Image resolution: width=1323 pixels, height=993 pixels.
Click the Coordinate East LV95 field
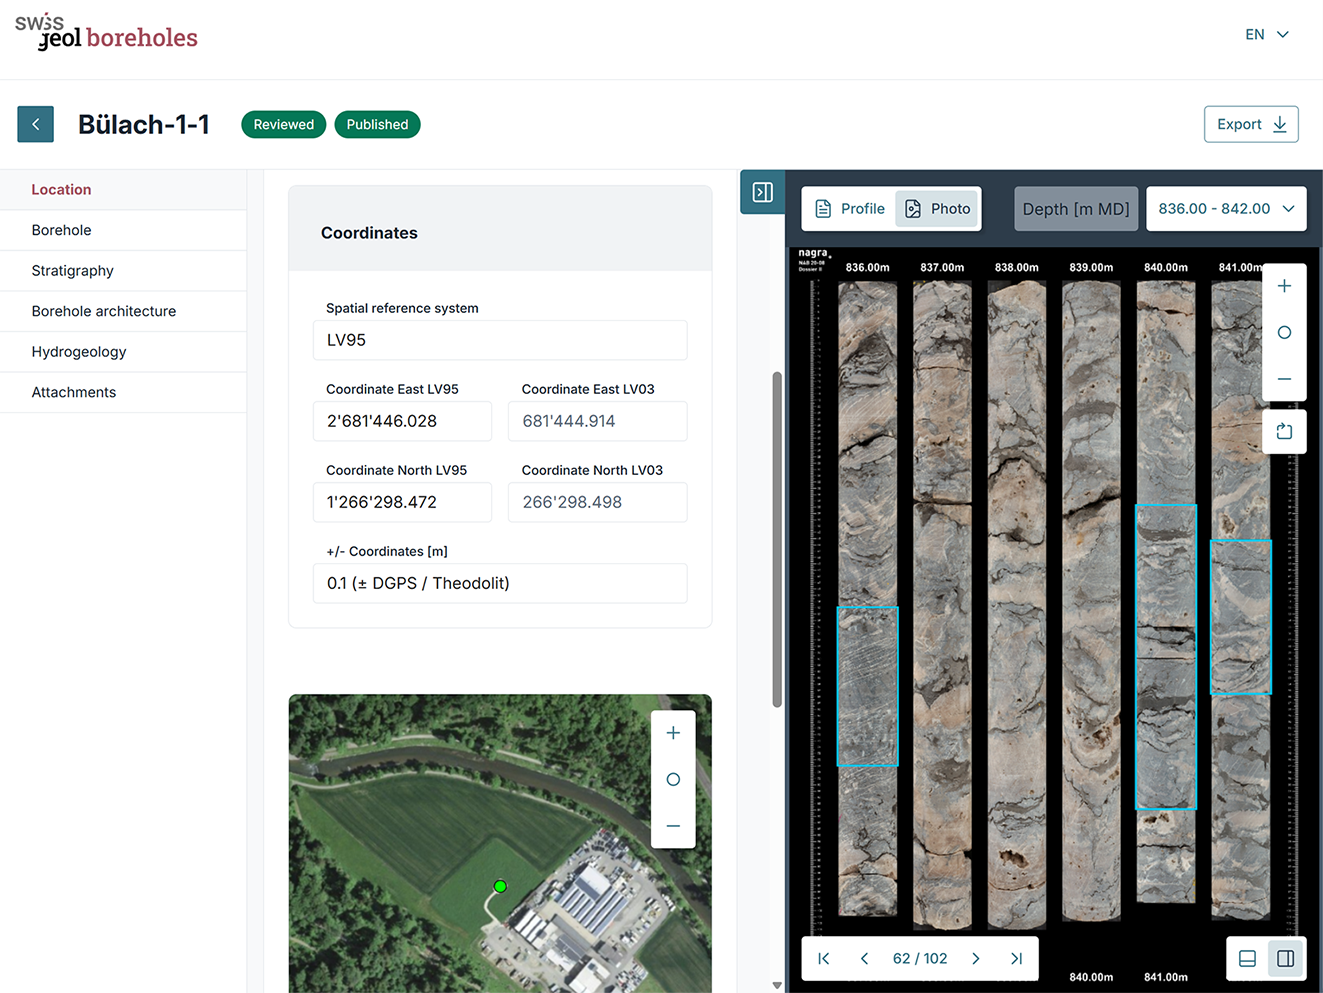click(402, 421)
